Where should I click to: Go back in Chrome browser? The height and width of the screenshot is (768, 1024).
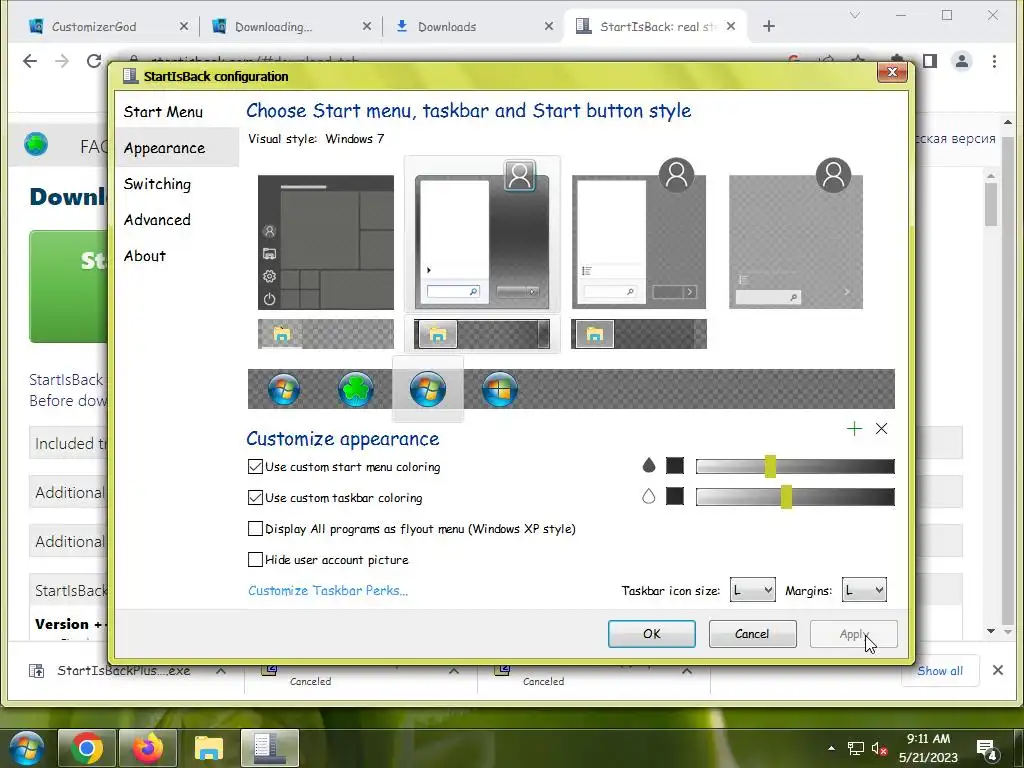pos(30,61)
